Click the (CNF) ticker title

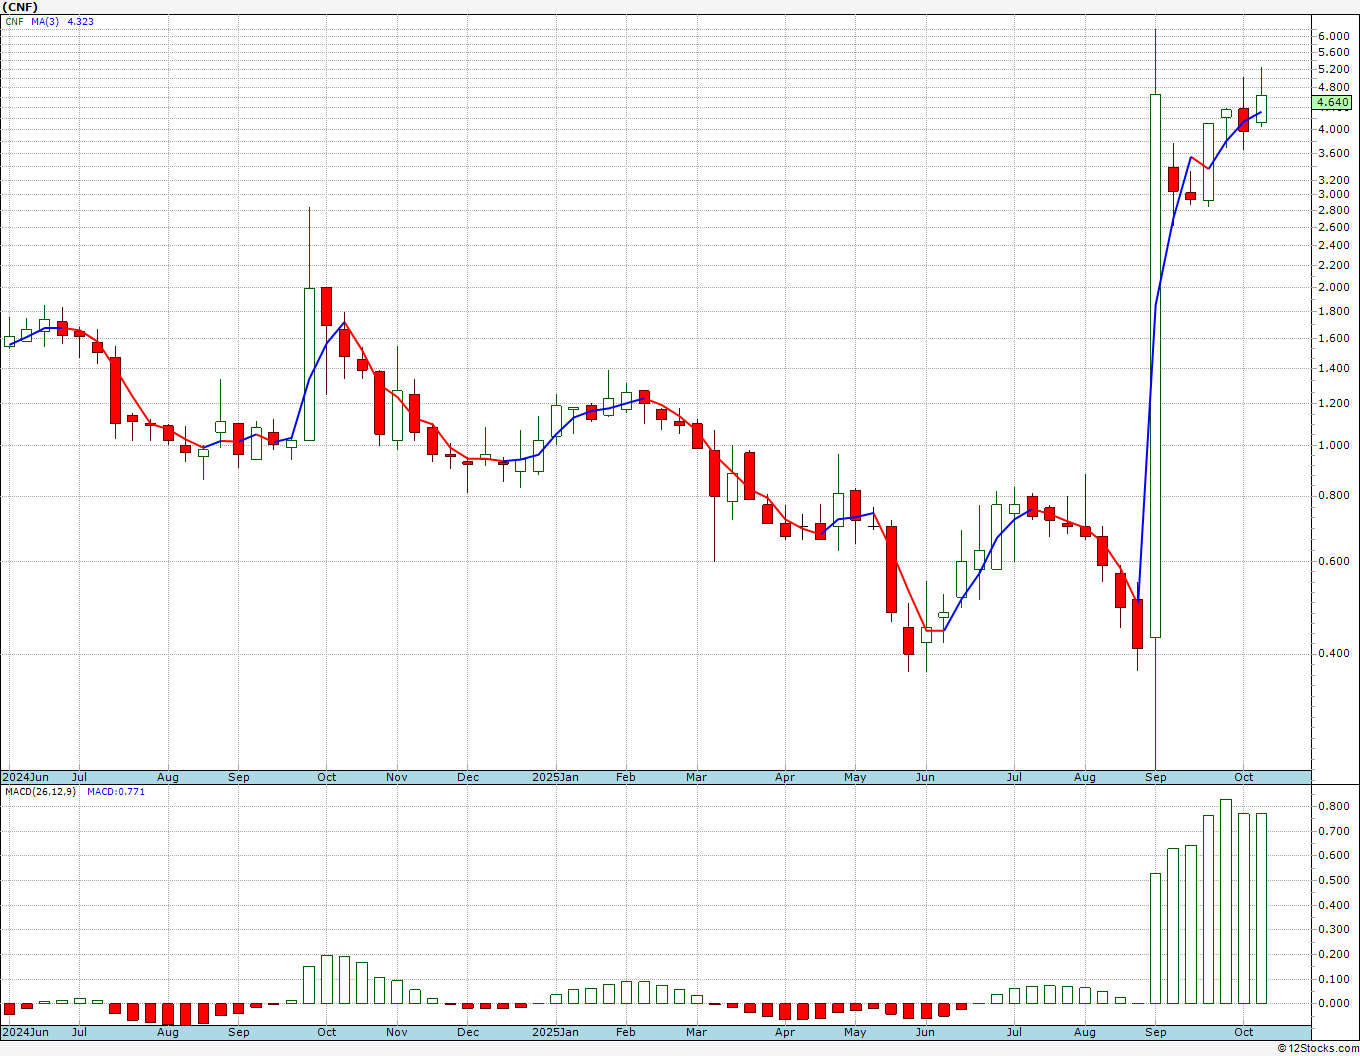(x=20, y=7)
